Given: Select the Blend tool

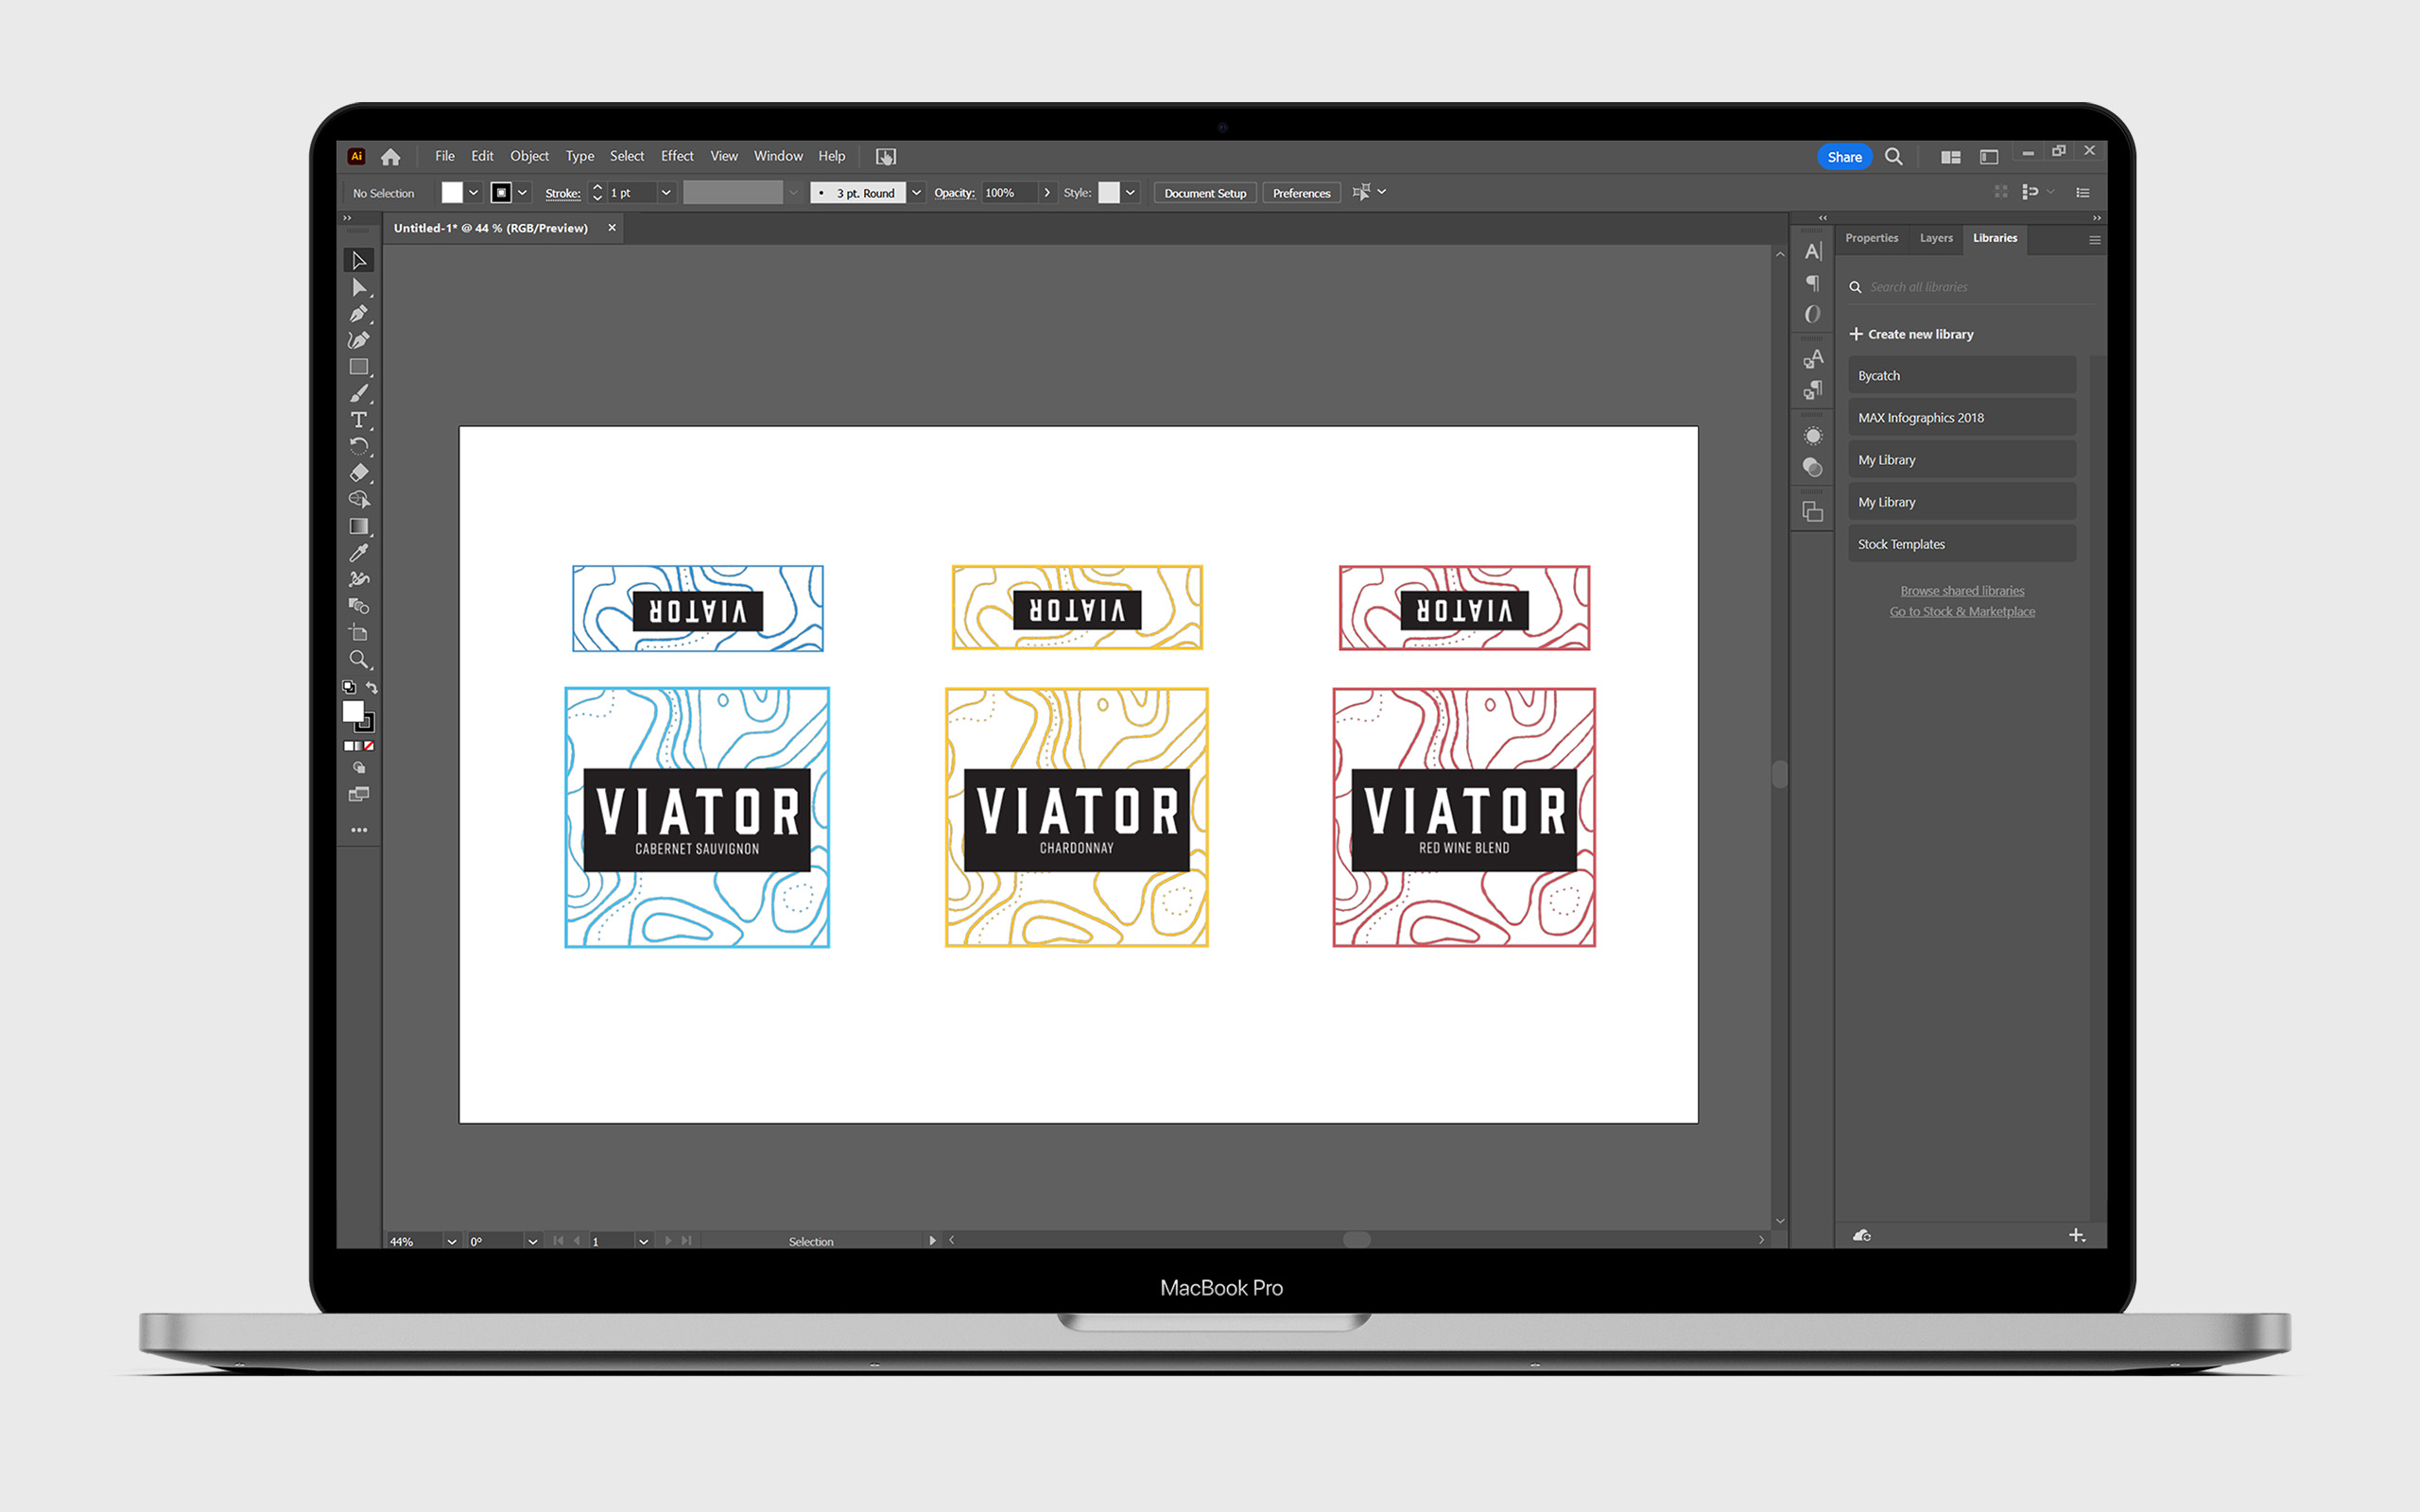Looking at the screenshot, I should 359,606.
